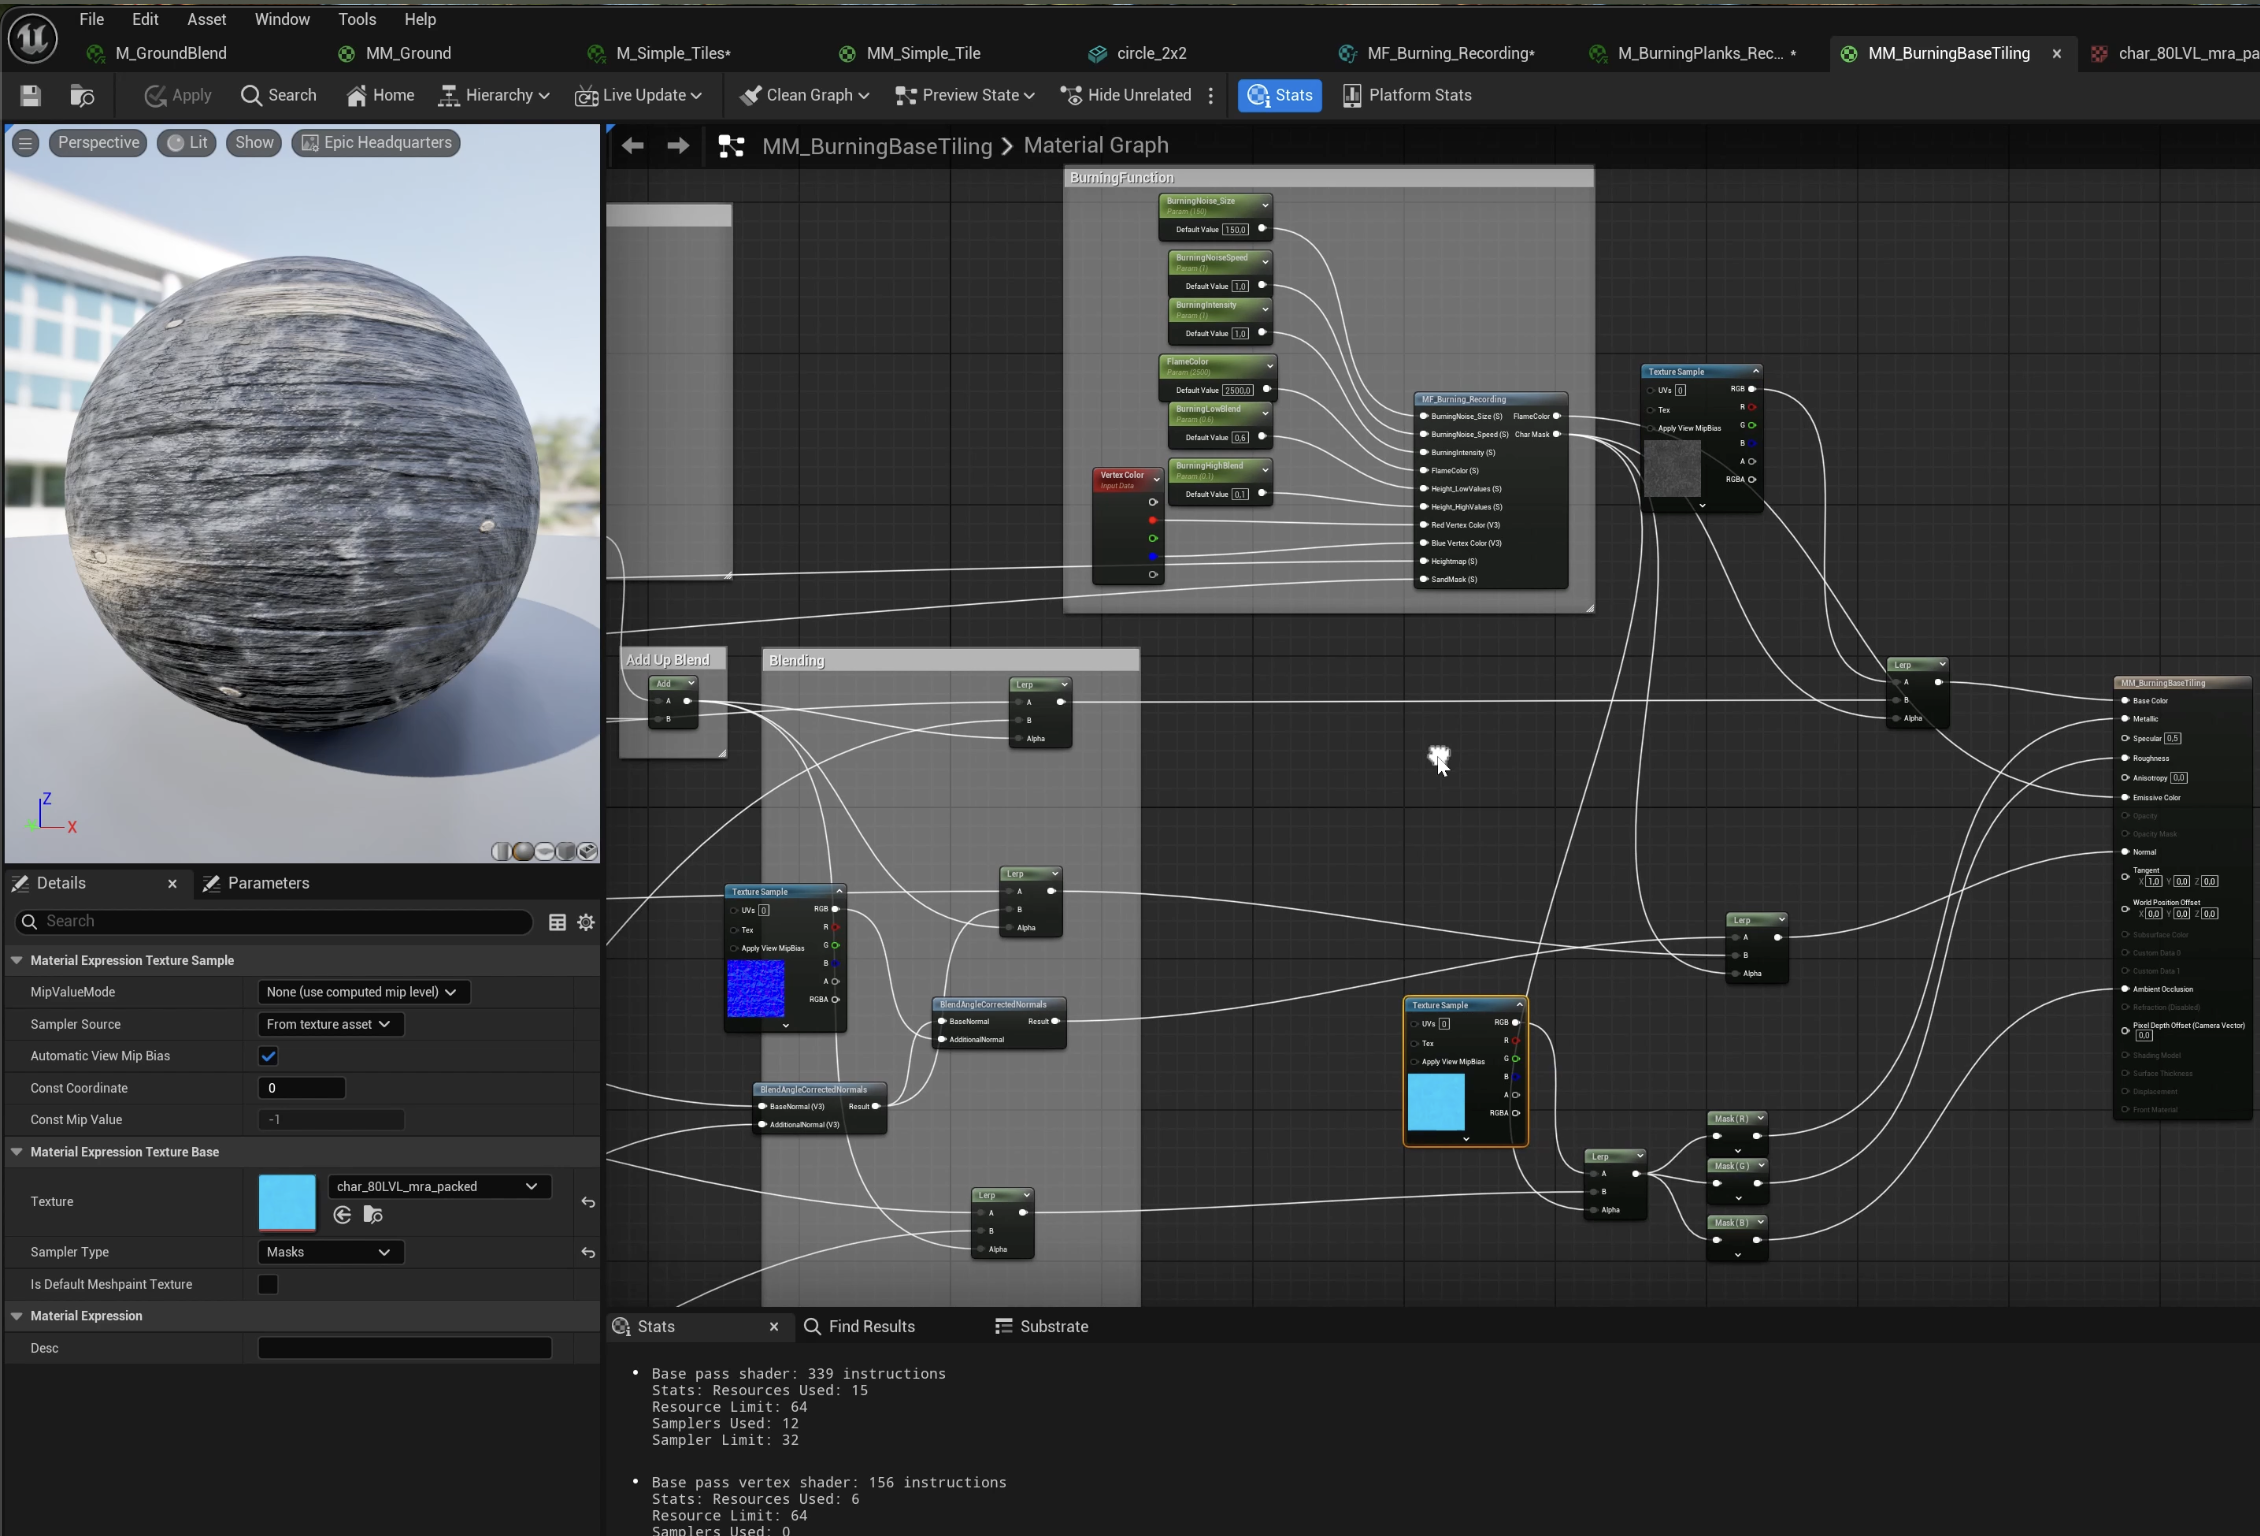Open the Sampler Type Masks dropdown
Image resolution: width=2260 pixels, height=1536 pixels.
[x=330, y=1252]
